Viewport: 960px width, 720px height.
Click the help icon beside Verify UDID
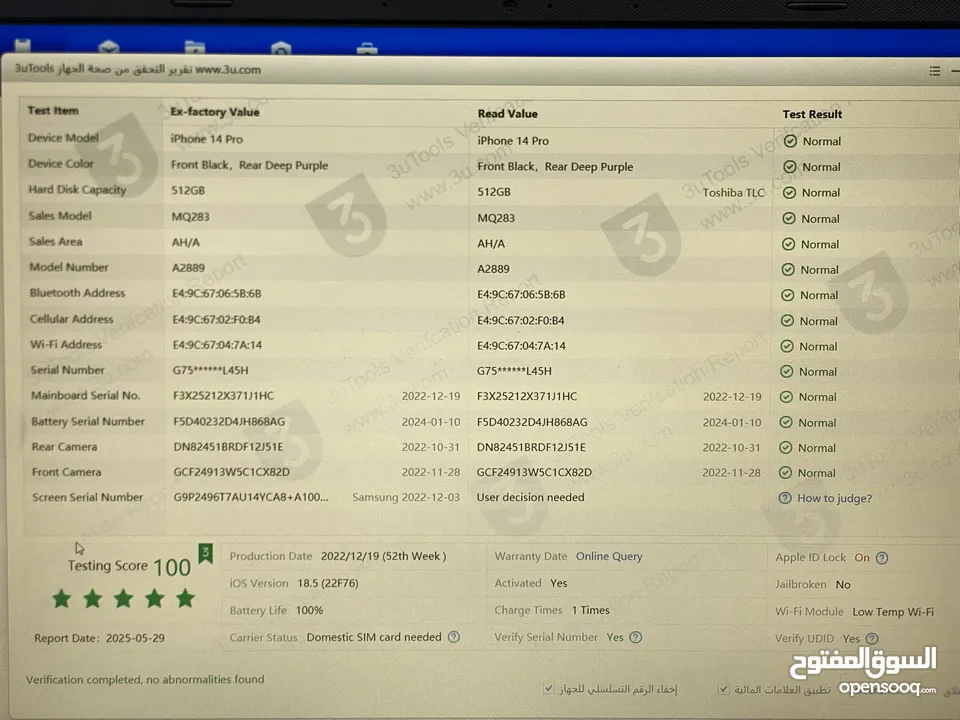(x=872, y=639)
